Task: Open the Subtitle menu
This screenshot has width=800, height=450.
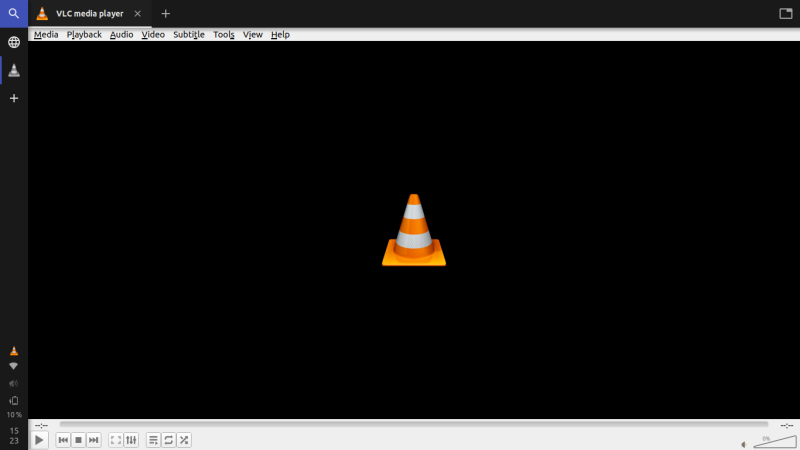Action: (189, 35)
